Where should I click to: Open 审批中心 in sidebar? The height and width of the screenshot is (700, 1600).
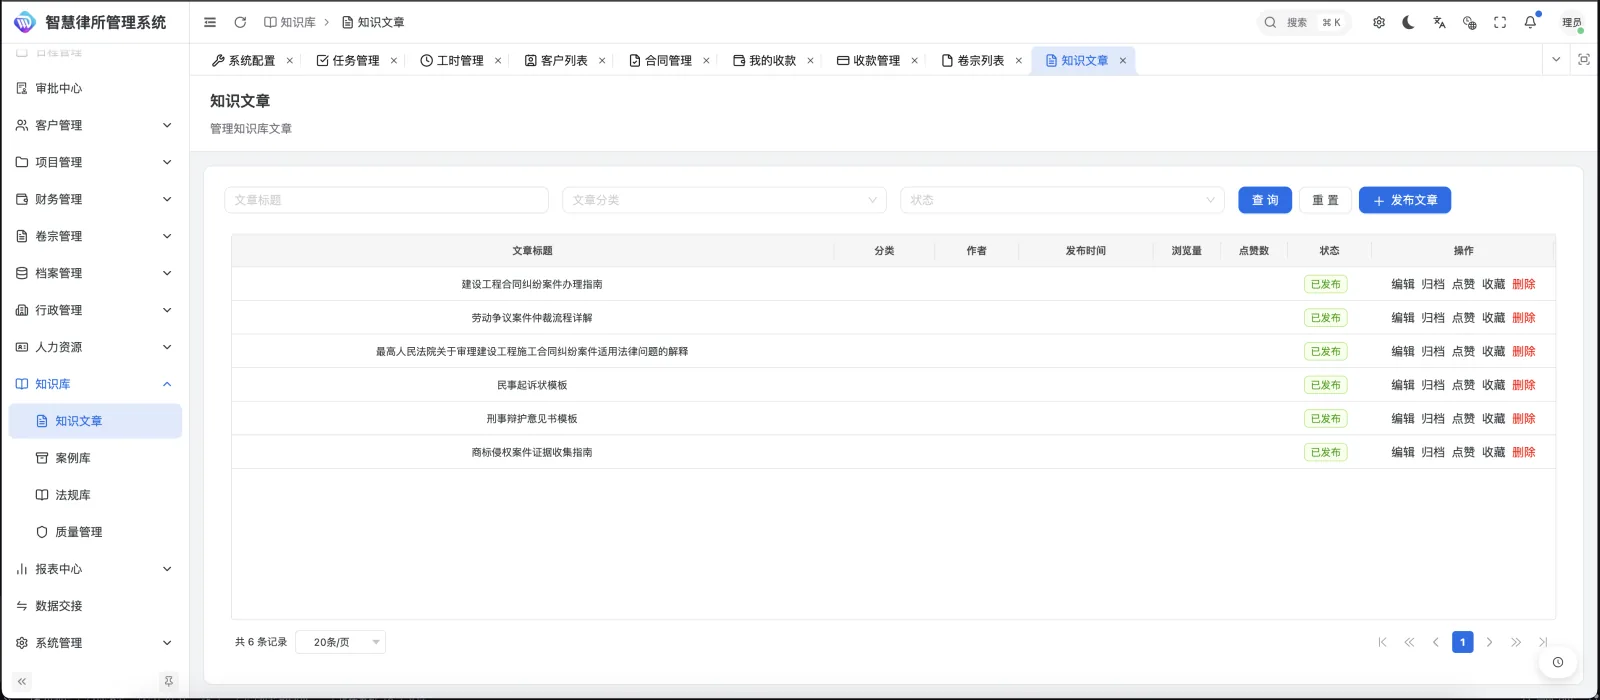(95, 88)
